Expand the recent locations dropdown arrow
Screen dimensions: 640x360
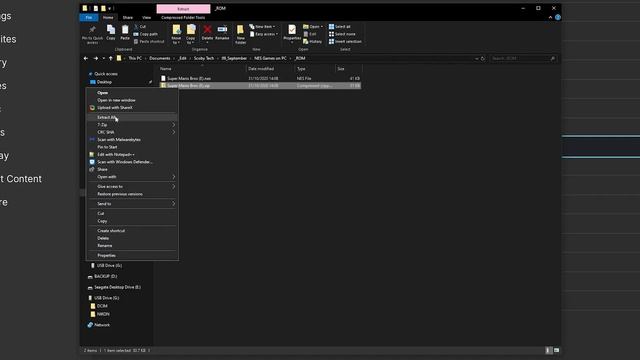click(103, 58)
